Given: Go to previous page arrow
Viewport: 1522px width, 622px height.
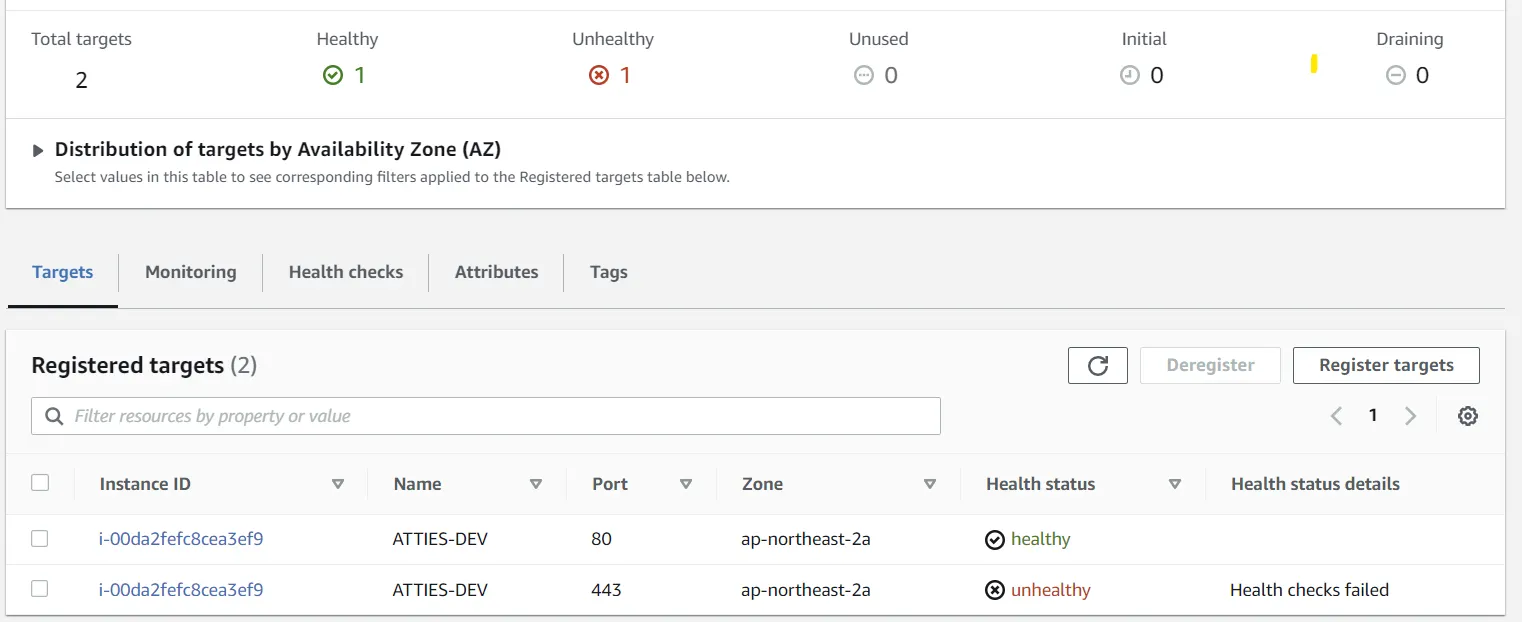Looking at the screenshot, I should point(1336,416).
